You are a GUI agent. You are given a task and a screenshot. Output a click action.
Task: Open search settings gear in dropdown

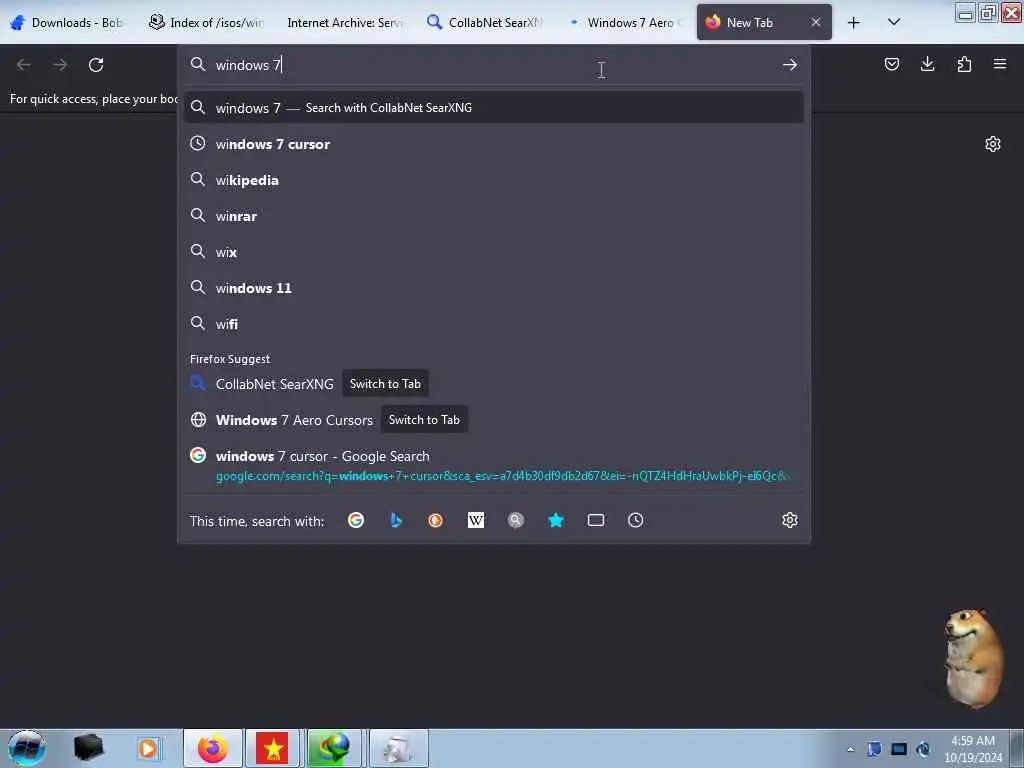click(x=790, y=520)
